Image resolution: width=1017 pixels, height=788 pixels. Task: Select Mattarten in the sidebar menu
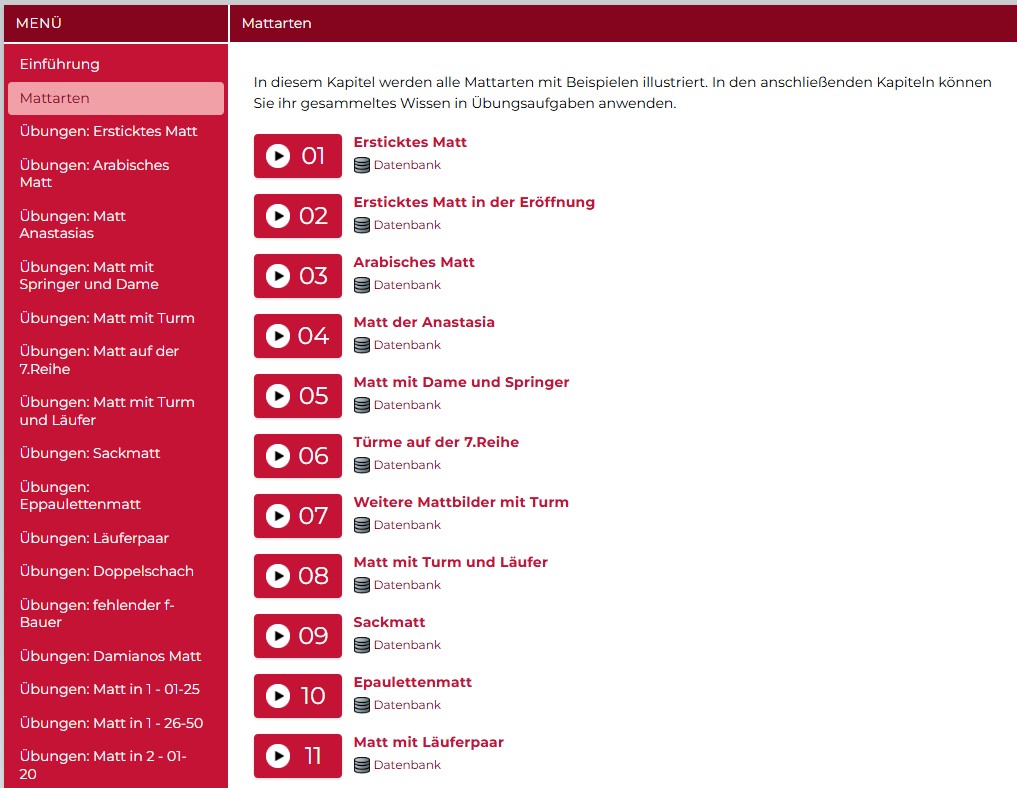pos(55,98)
